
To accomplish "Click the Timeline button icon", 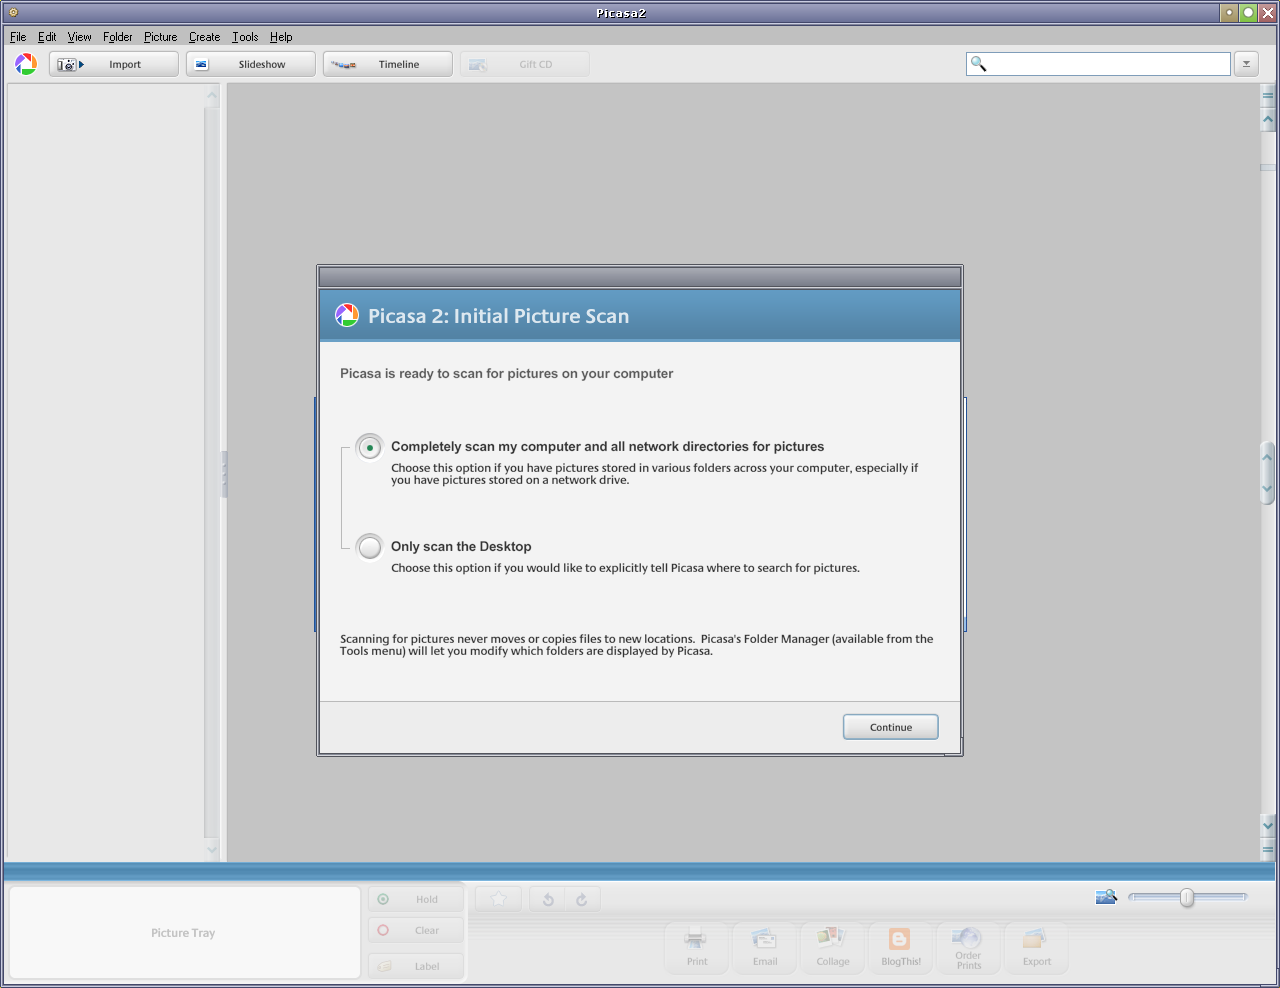I will tap(344, 64).
